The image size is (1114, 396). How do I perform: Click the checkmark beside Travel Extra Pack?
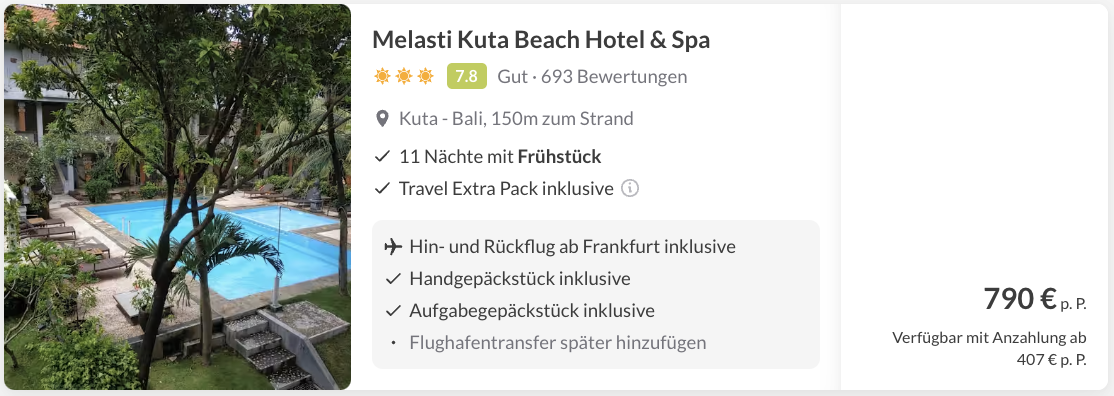click(382, 188)
